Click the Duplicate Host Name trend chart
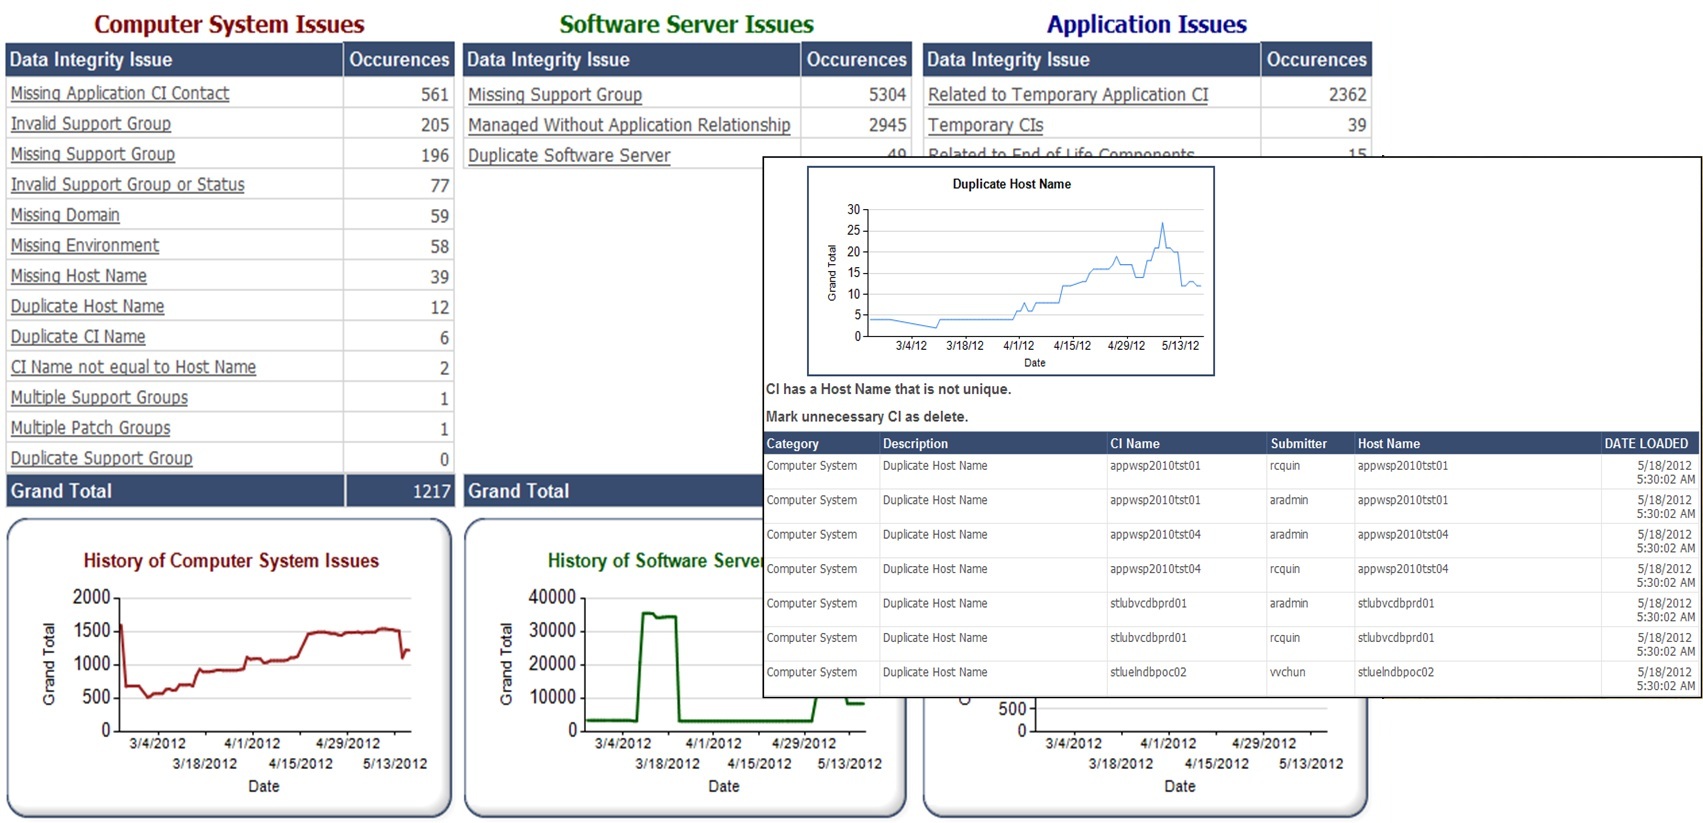The width and height of the screenshot is (1703, 823). pos(1033,272)
